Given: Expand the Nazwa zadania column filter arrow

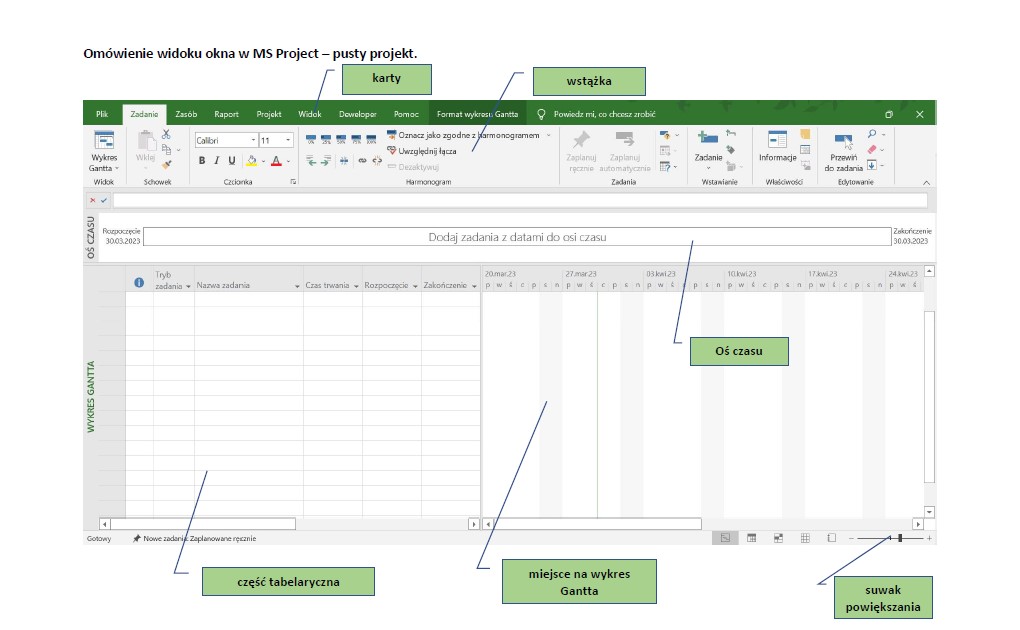Looking at the screenshot, I should (297, 287).
